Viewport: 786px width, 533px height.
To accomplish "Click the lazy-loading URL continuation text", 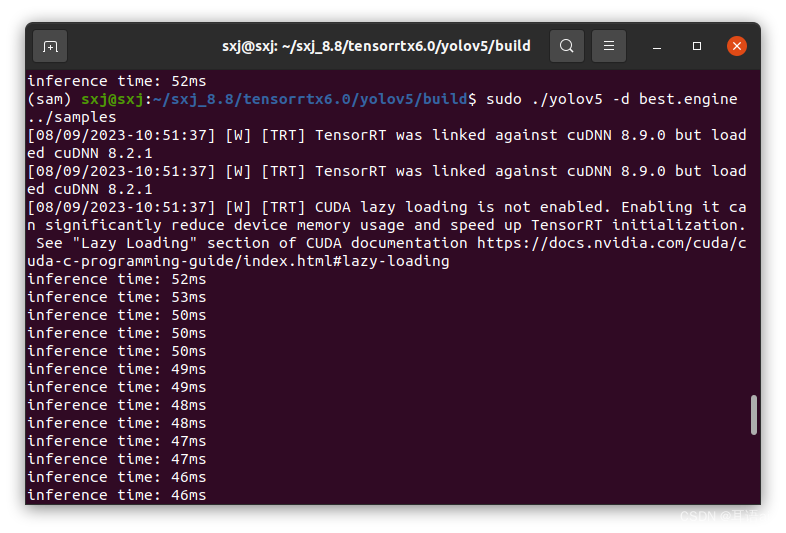I will coord(238,261).
